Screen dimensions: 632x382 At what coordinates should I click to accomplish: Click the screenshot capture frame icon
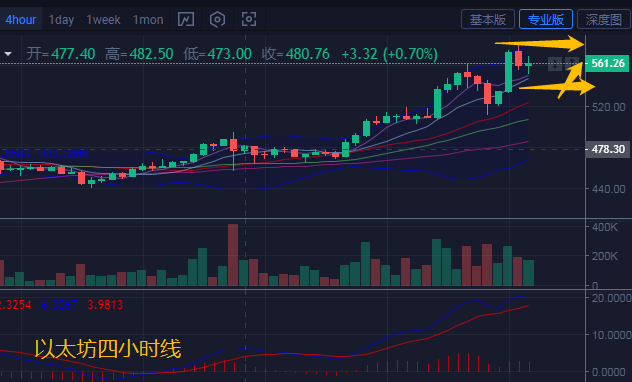249,19
